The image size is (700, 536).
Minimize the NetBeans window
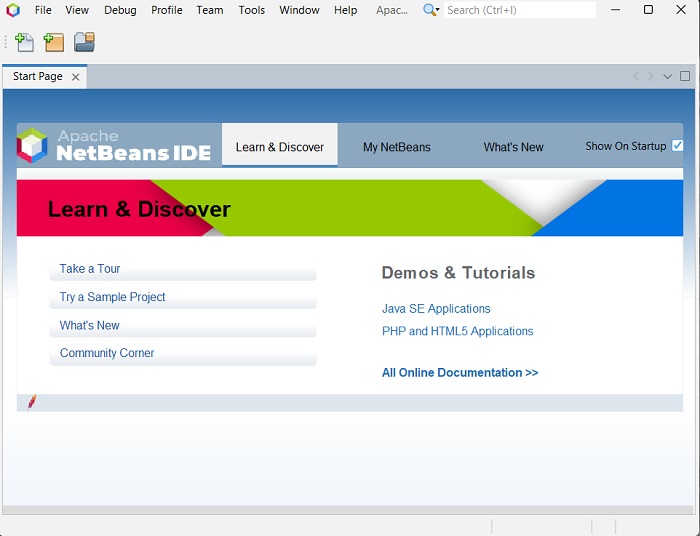tap(616, 10)
